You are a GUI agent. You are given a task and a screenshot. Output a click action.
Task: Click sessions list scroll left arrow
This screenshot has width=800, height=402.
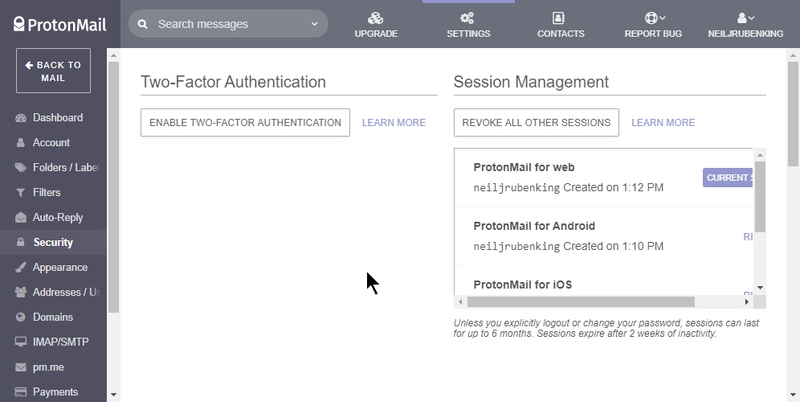[460, 302]
